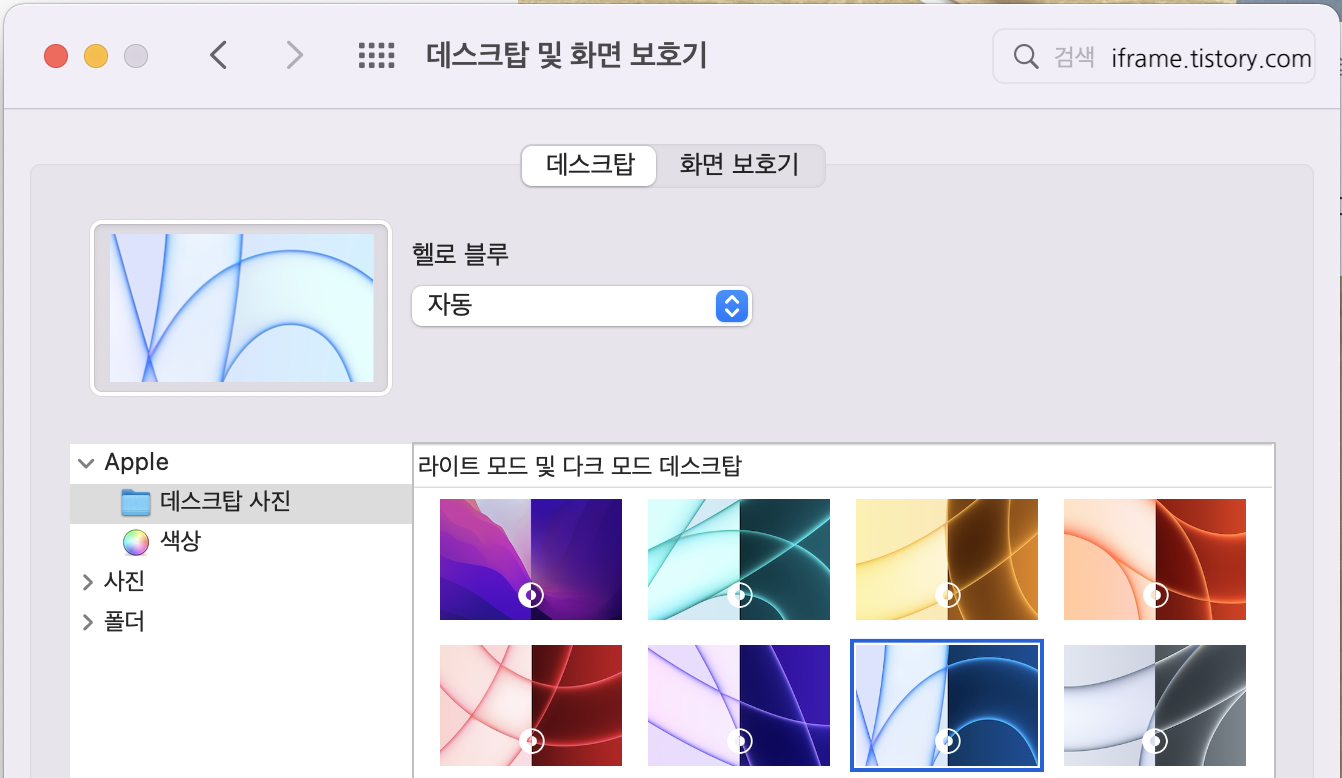Choose the yellow wallpaper

[x=947, y=559]
